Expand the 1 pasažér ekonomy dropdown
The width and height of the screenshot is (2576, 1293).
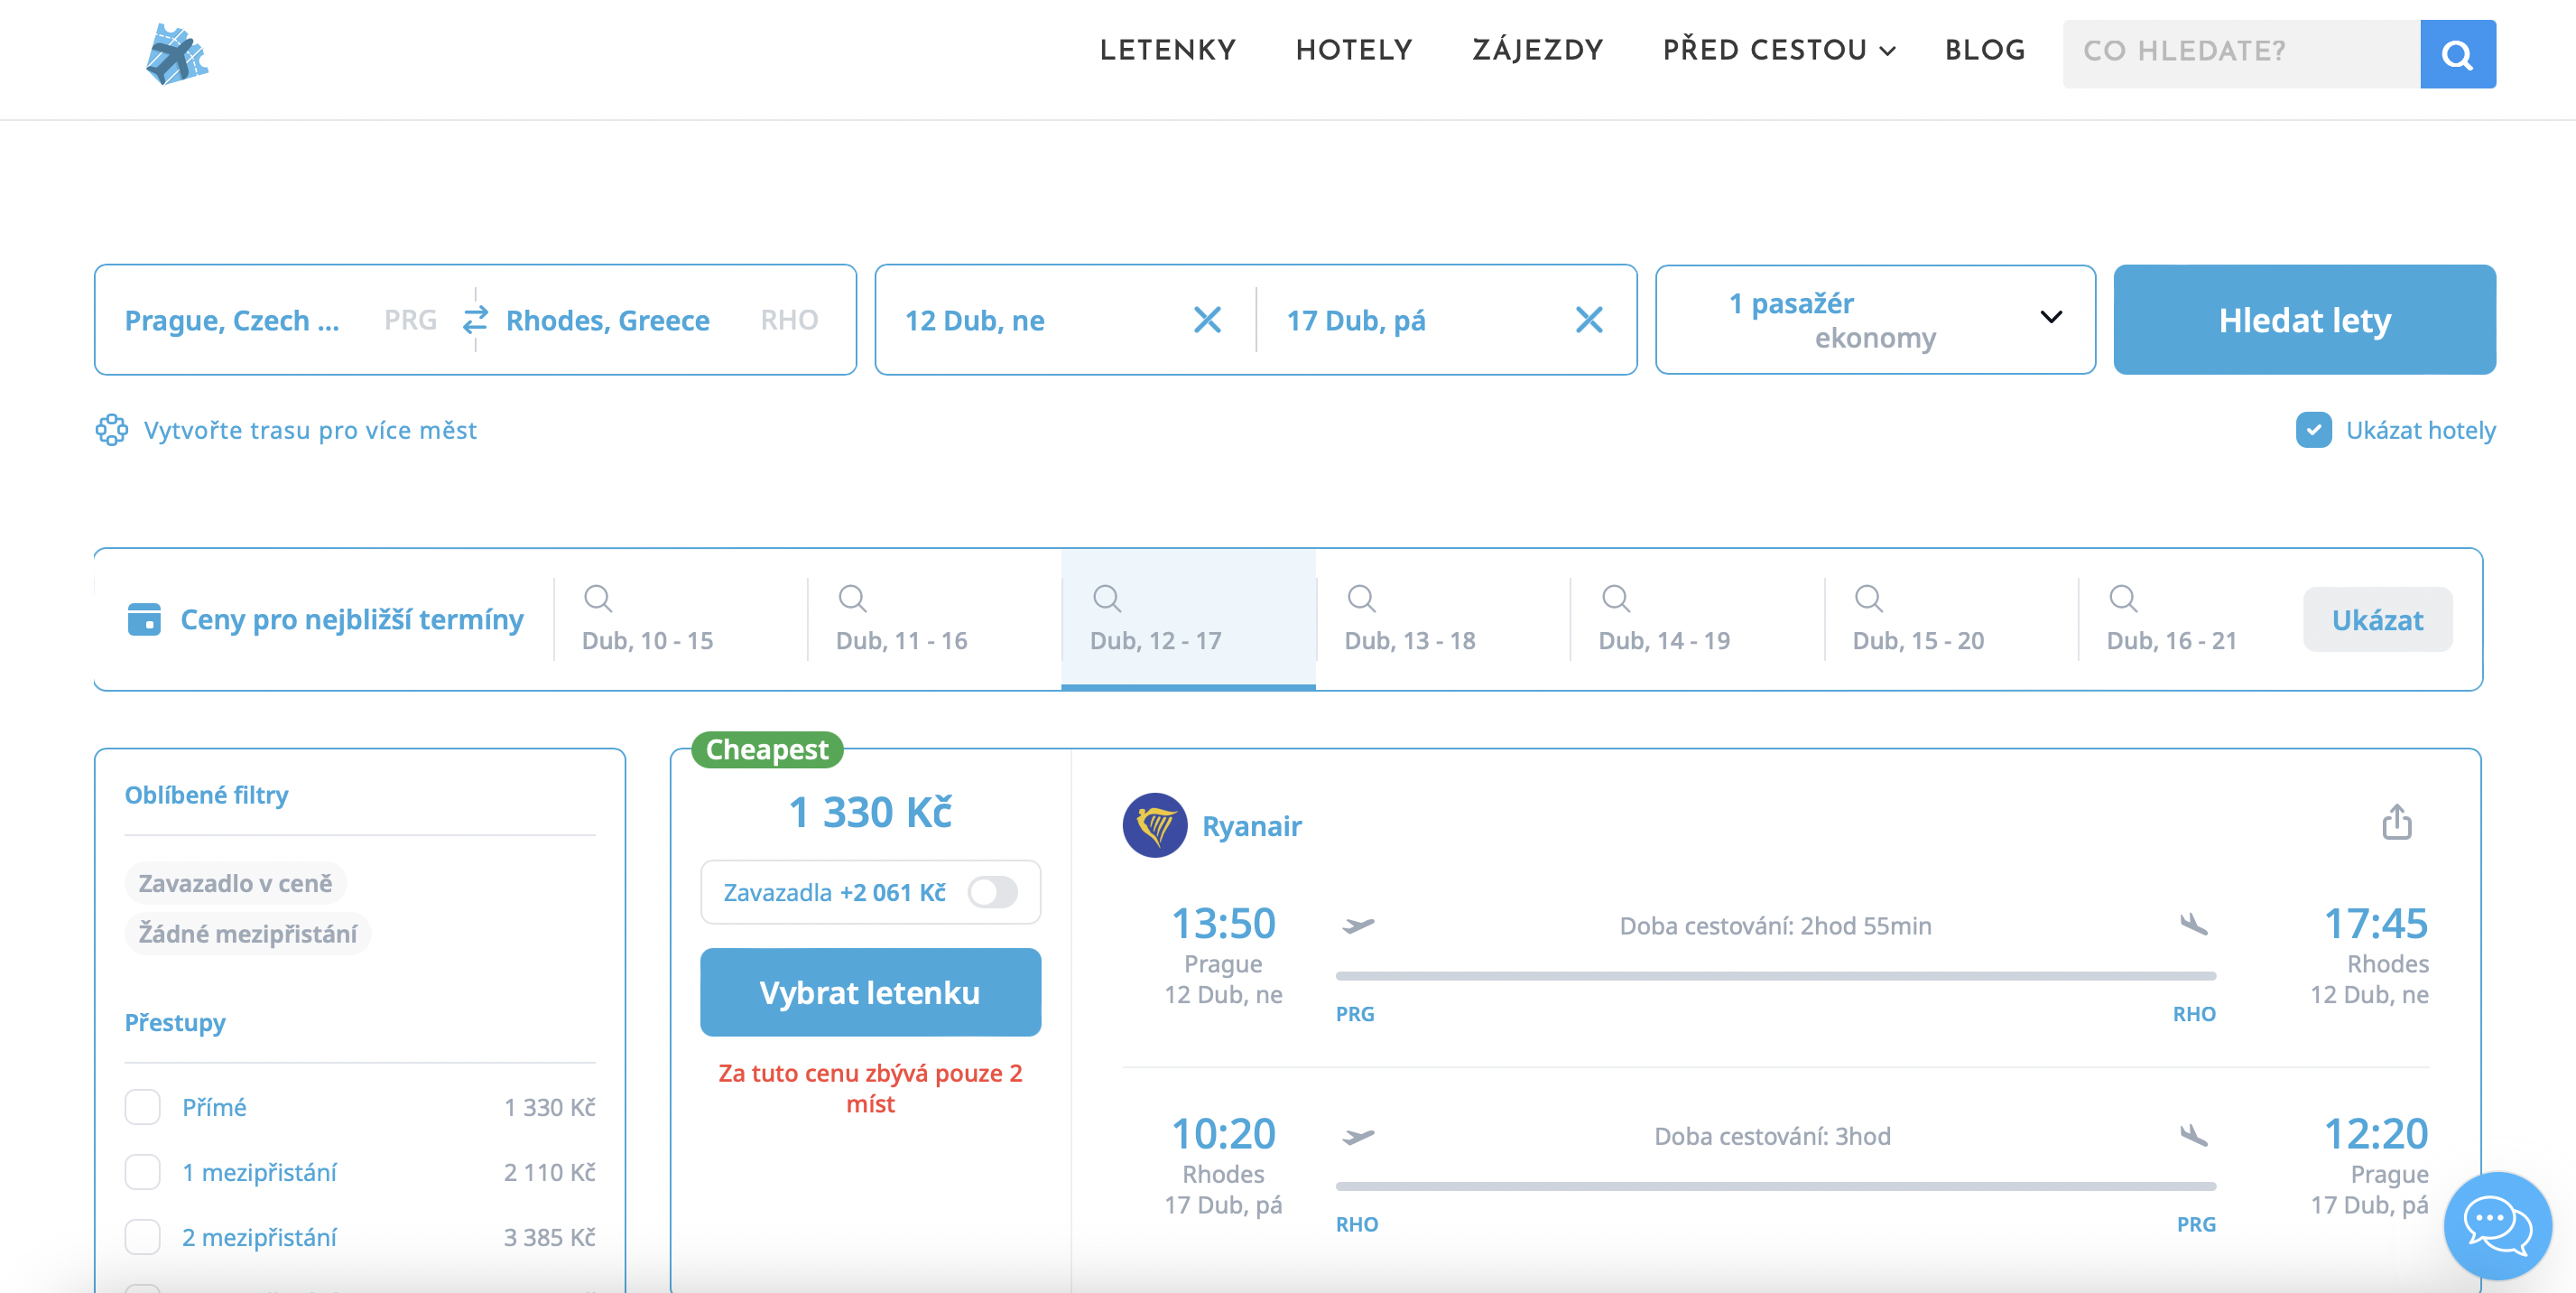point(1874,320)
